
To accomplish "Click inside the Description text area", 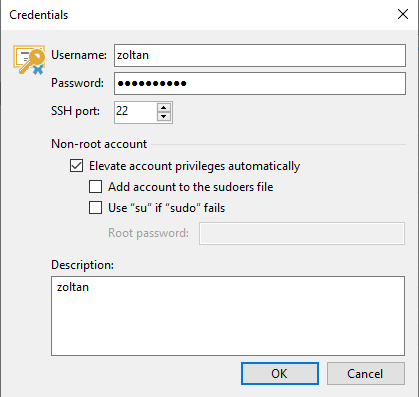I will [x=228, y=316].
